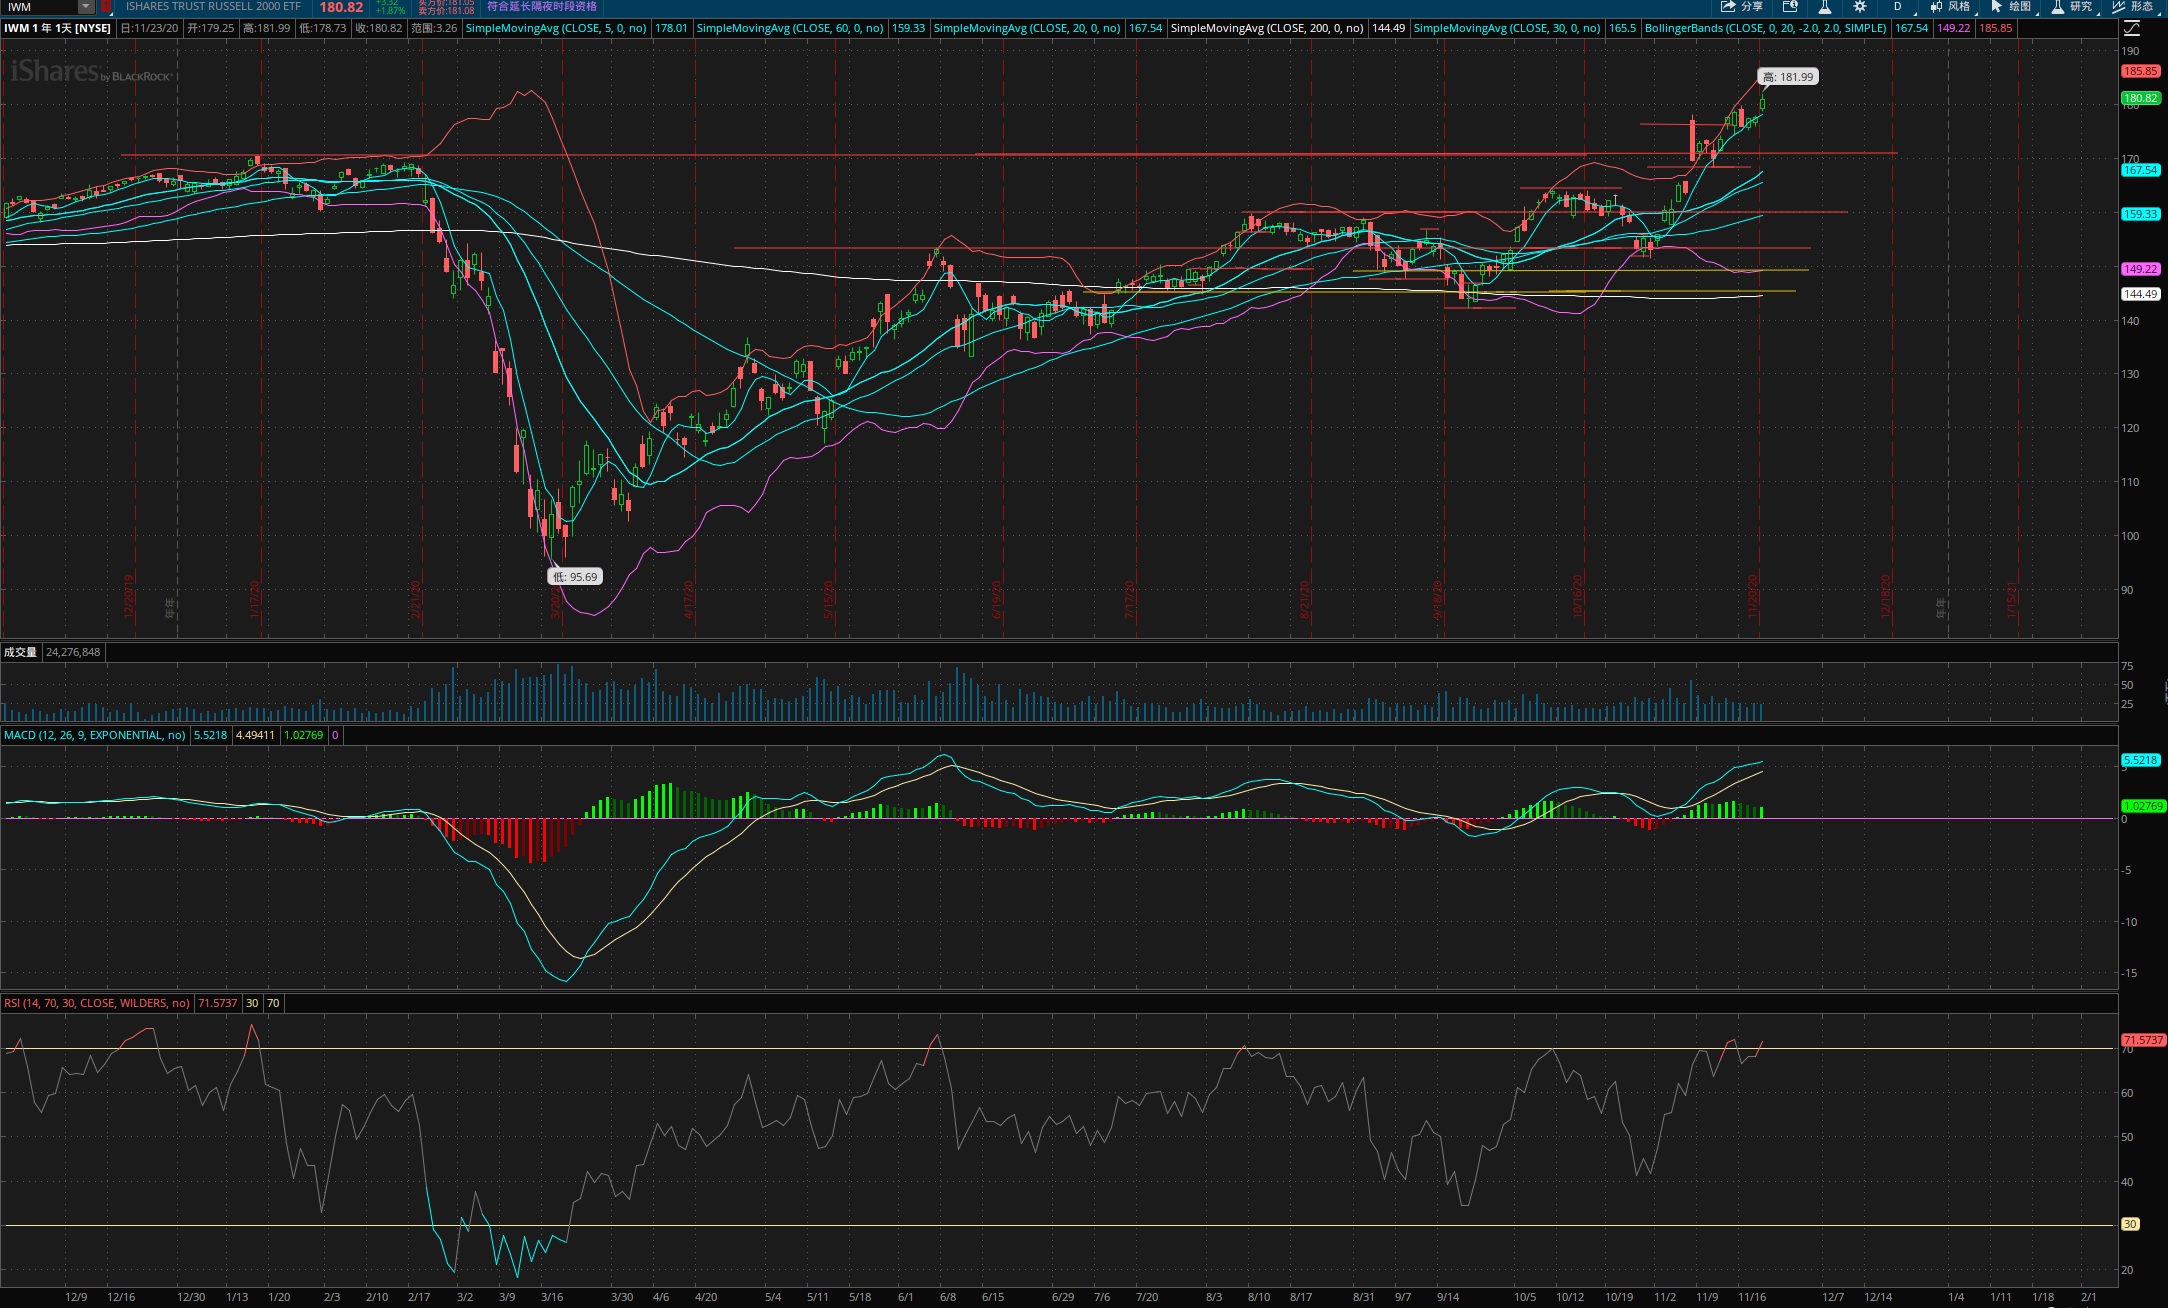Click the MACD (12, 26, 9, EXPONENTIAL, no) label

pos(95,735)
